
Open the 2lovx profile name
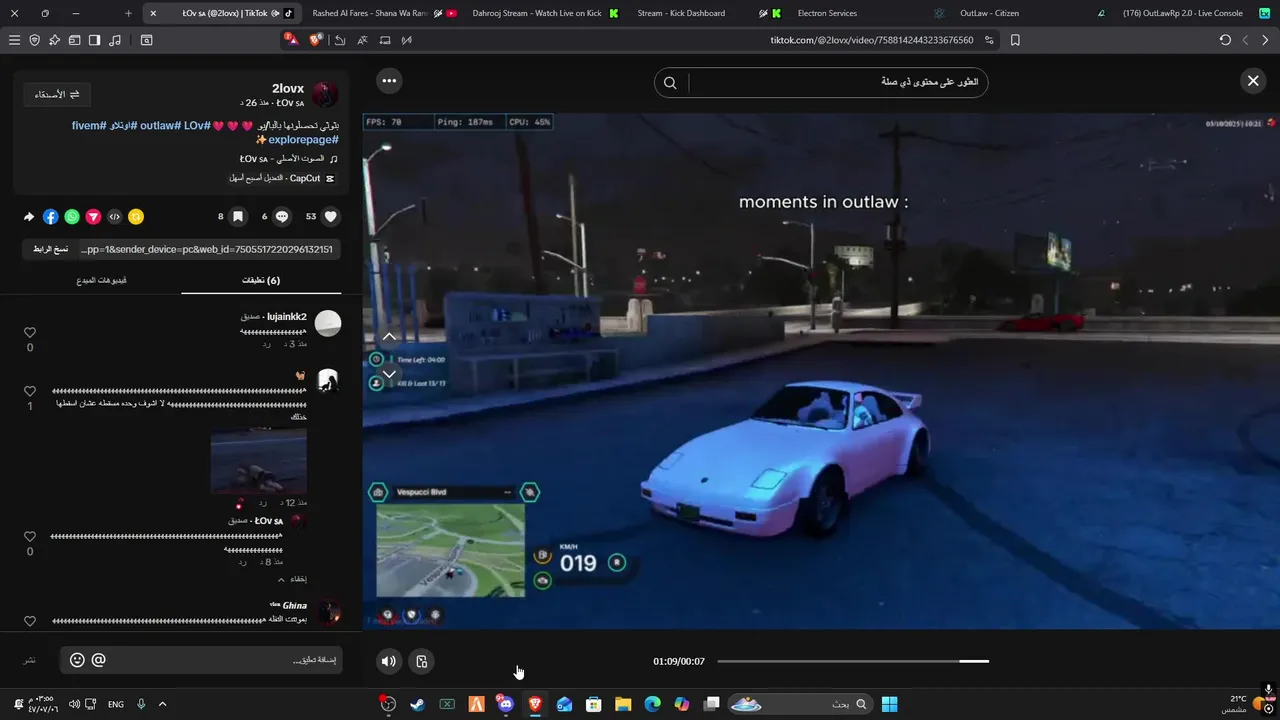click(288, 88)
